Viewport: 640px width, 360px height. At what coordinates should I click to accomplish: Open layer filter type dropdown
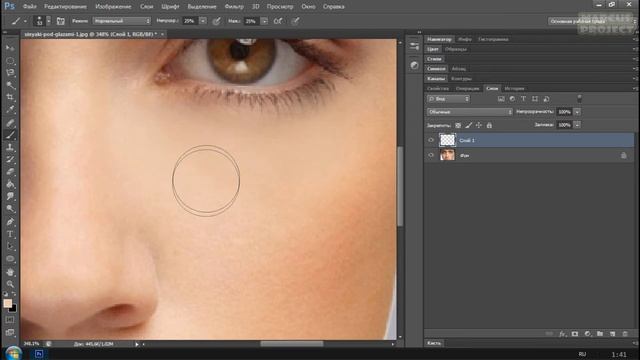tap(449, 99)
